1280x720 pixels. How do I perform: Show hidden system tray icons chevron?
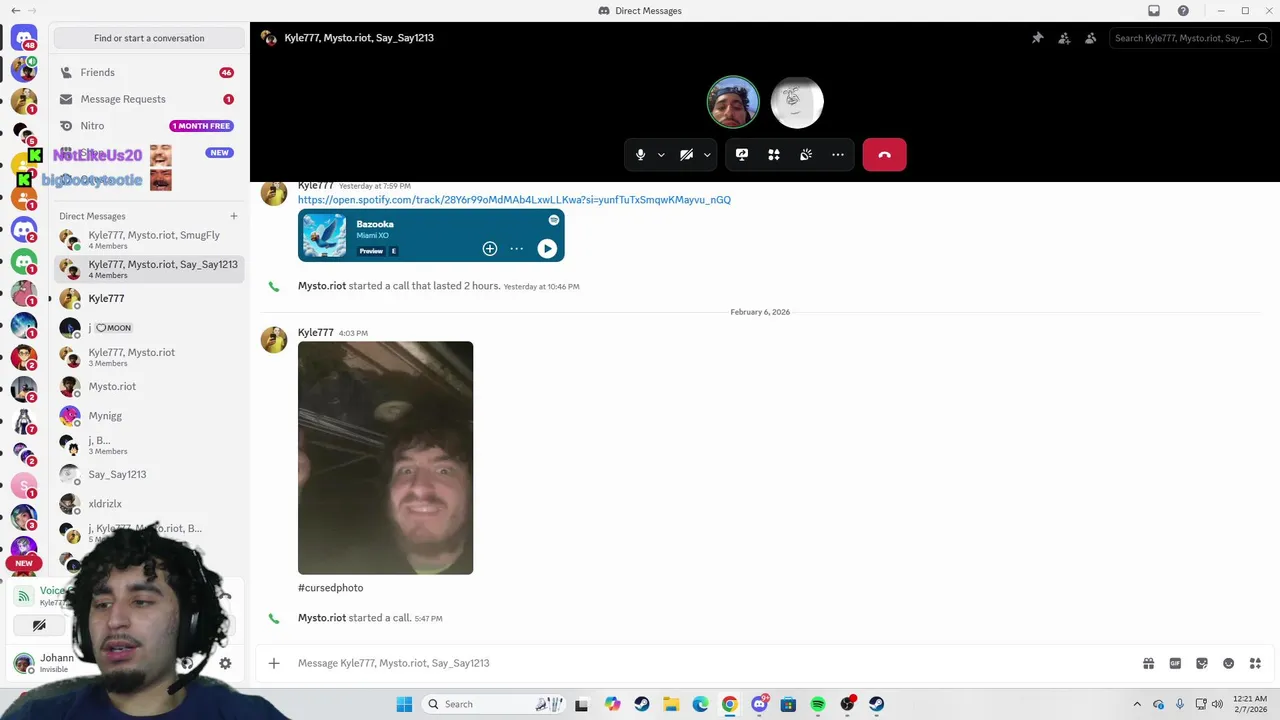click(1137, 704)
